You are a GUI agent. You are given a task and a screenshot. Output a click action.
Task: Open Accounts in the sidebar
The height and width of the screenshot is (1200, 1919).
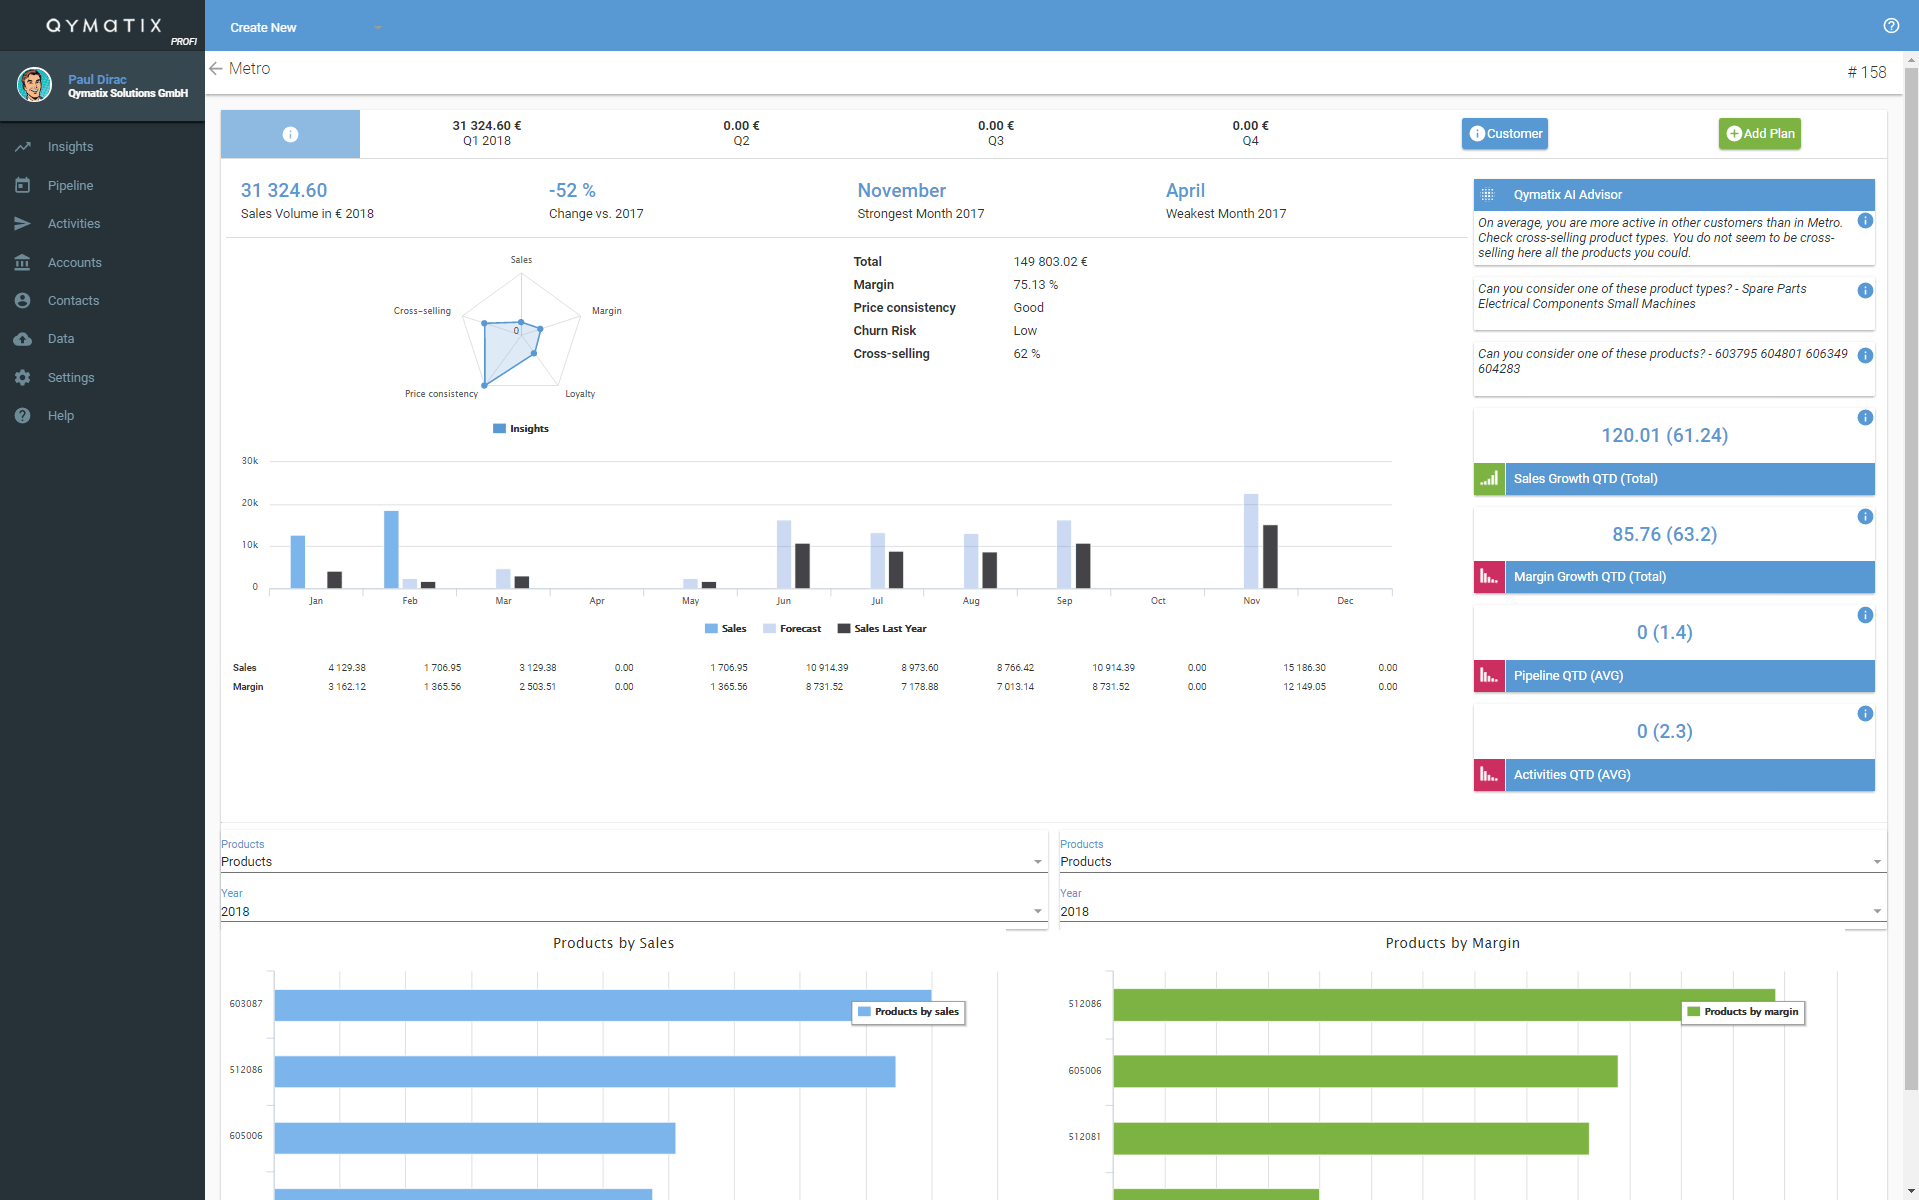102,263
